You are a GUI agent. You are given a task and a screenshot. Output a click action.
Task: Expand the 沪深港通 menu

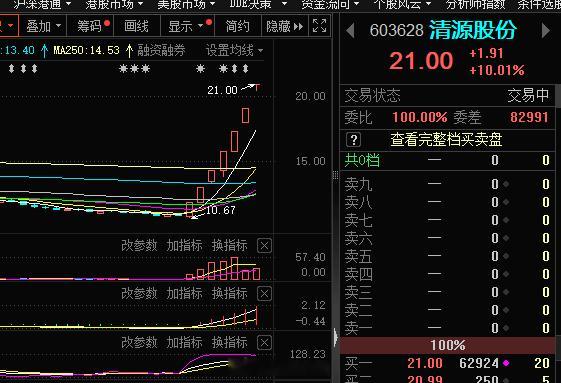pos(42,4)
